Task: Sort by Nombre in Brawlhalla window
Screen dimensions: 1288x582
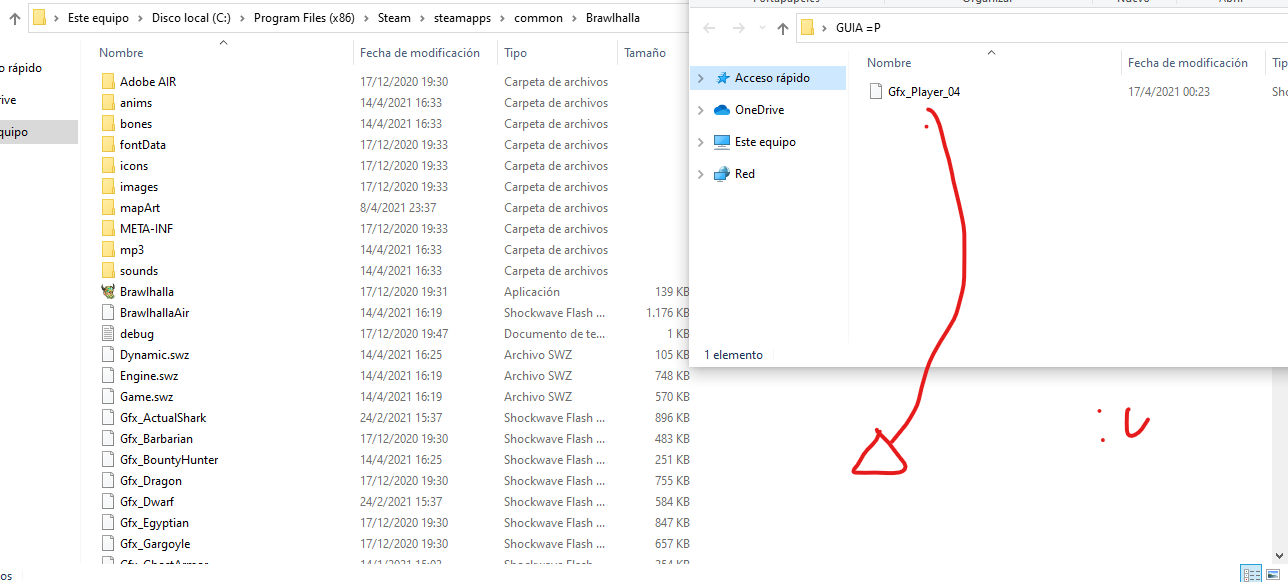Action: click(x=122, y=53)
